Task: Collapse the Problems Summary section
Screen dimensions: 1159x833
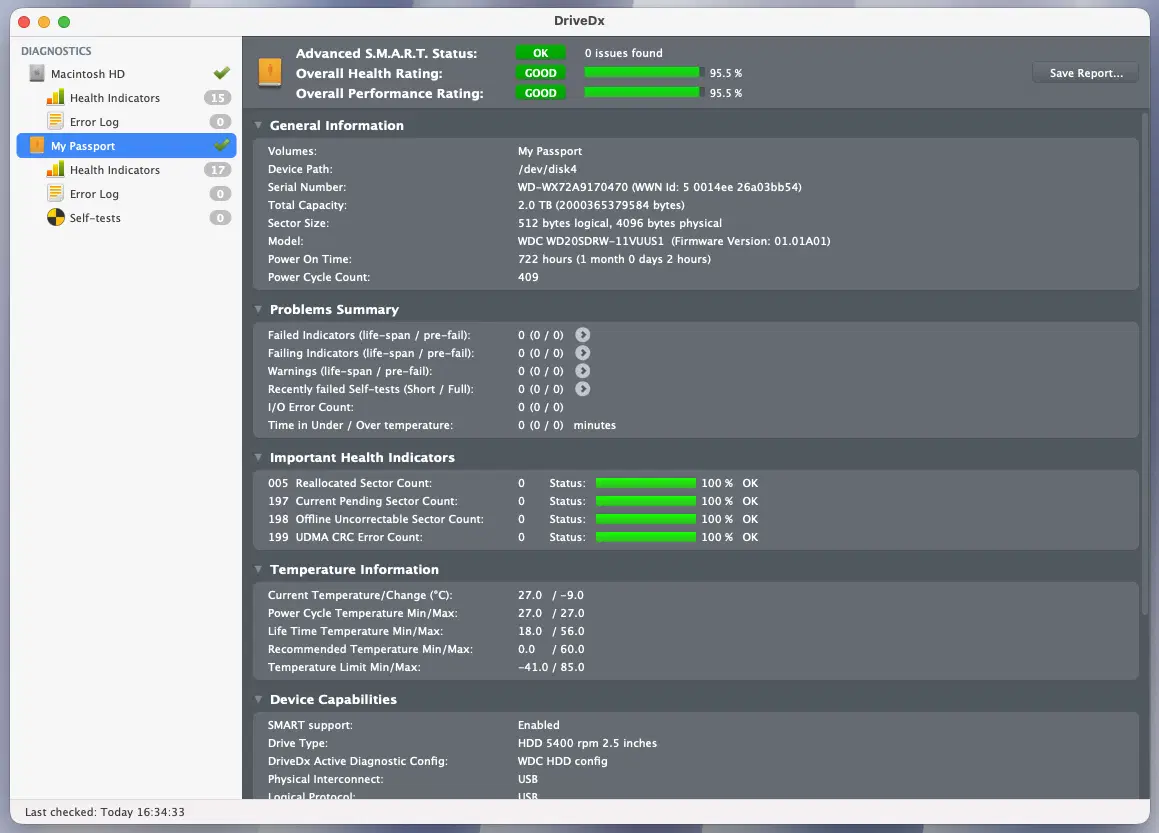Action: (x=258, y=309)
